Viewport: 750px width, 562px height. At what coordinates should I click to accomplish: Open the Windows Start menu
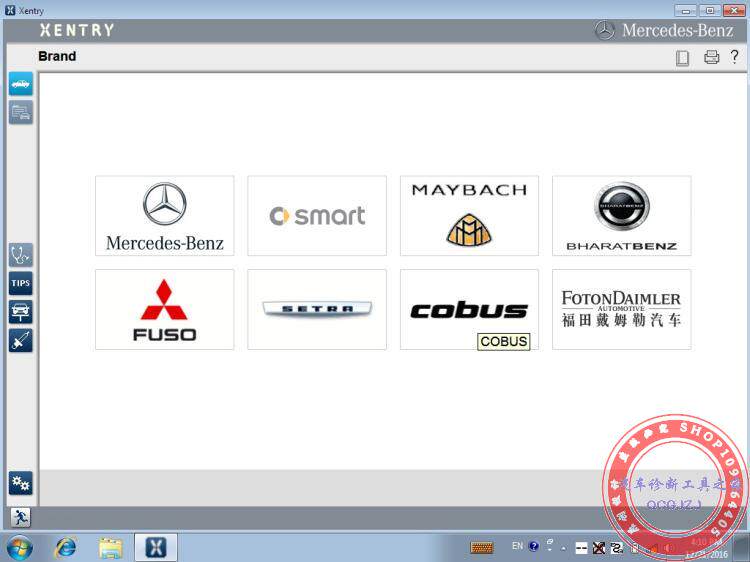[20, 548]
